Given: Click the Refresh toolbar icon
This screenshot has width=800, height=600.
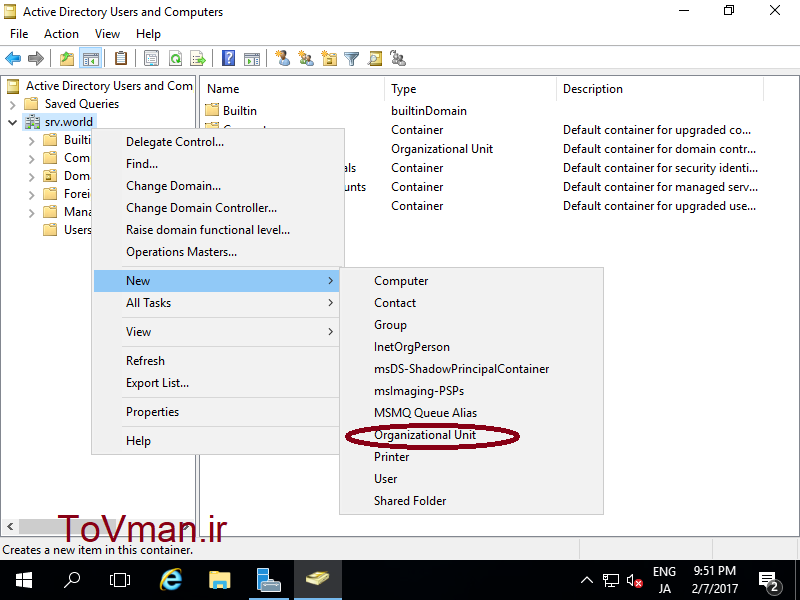Looking at the screenshot, I should 175,59.
